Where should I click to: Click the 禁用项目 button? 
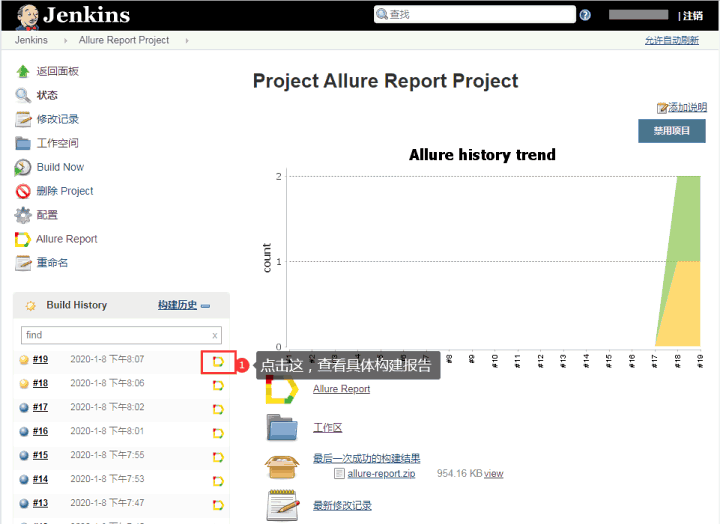672,131
